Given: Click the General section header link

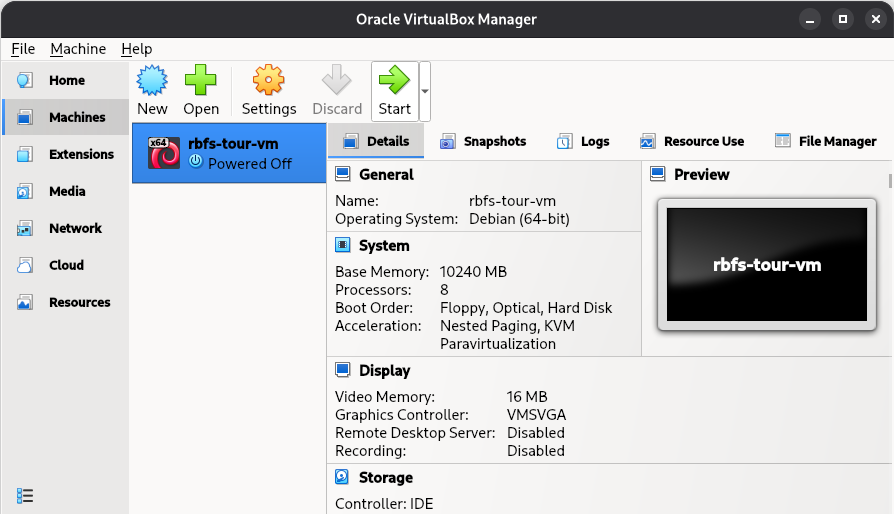Looking at the screenshot, I should [386, 175].
